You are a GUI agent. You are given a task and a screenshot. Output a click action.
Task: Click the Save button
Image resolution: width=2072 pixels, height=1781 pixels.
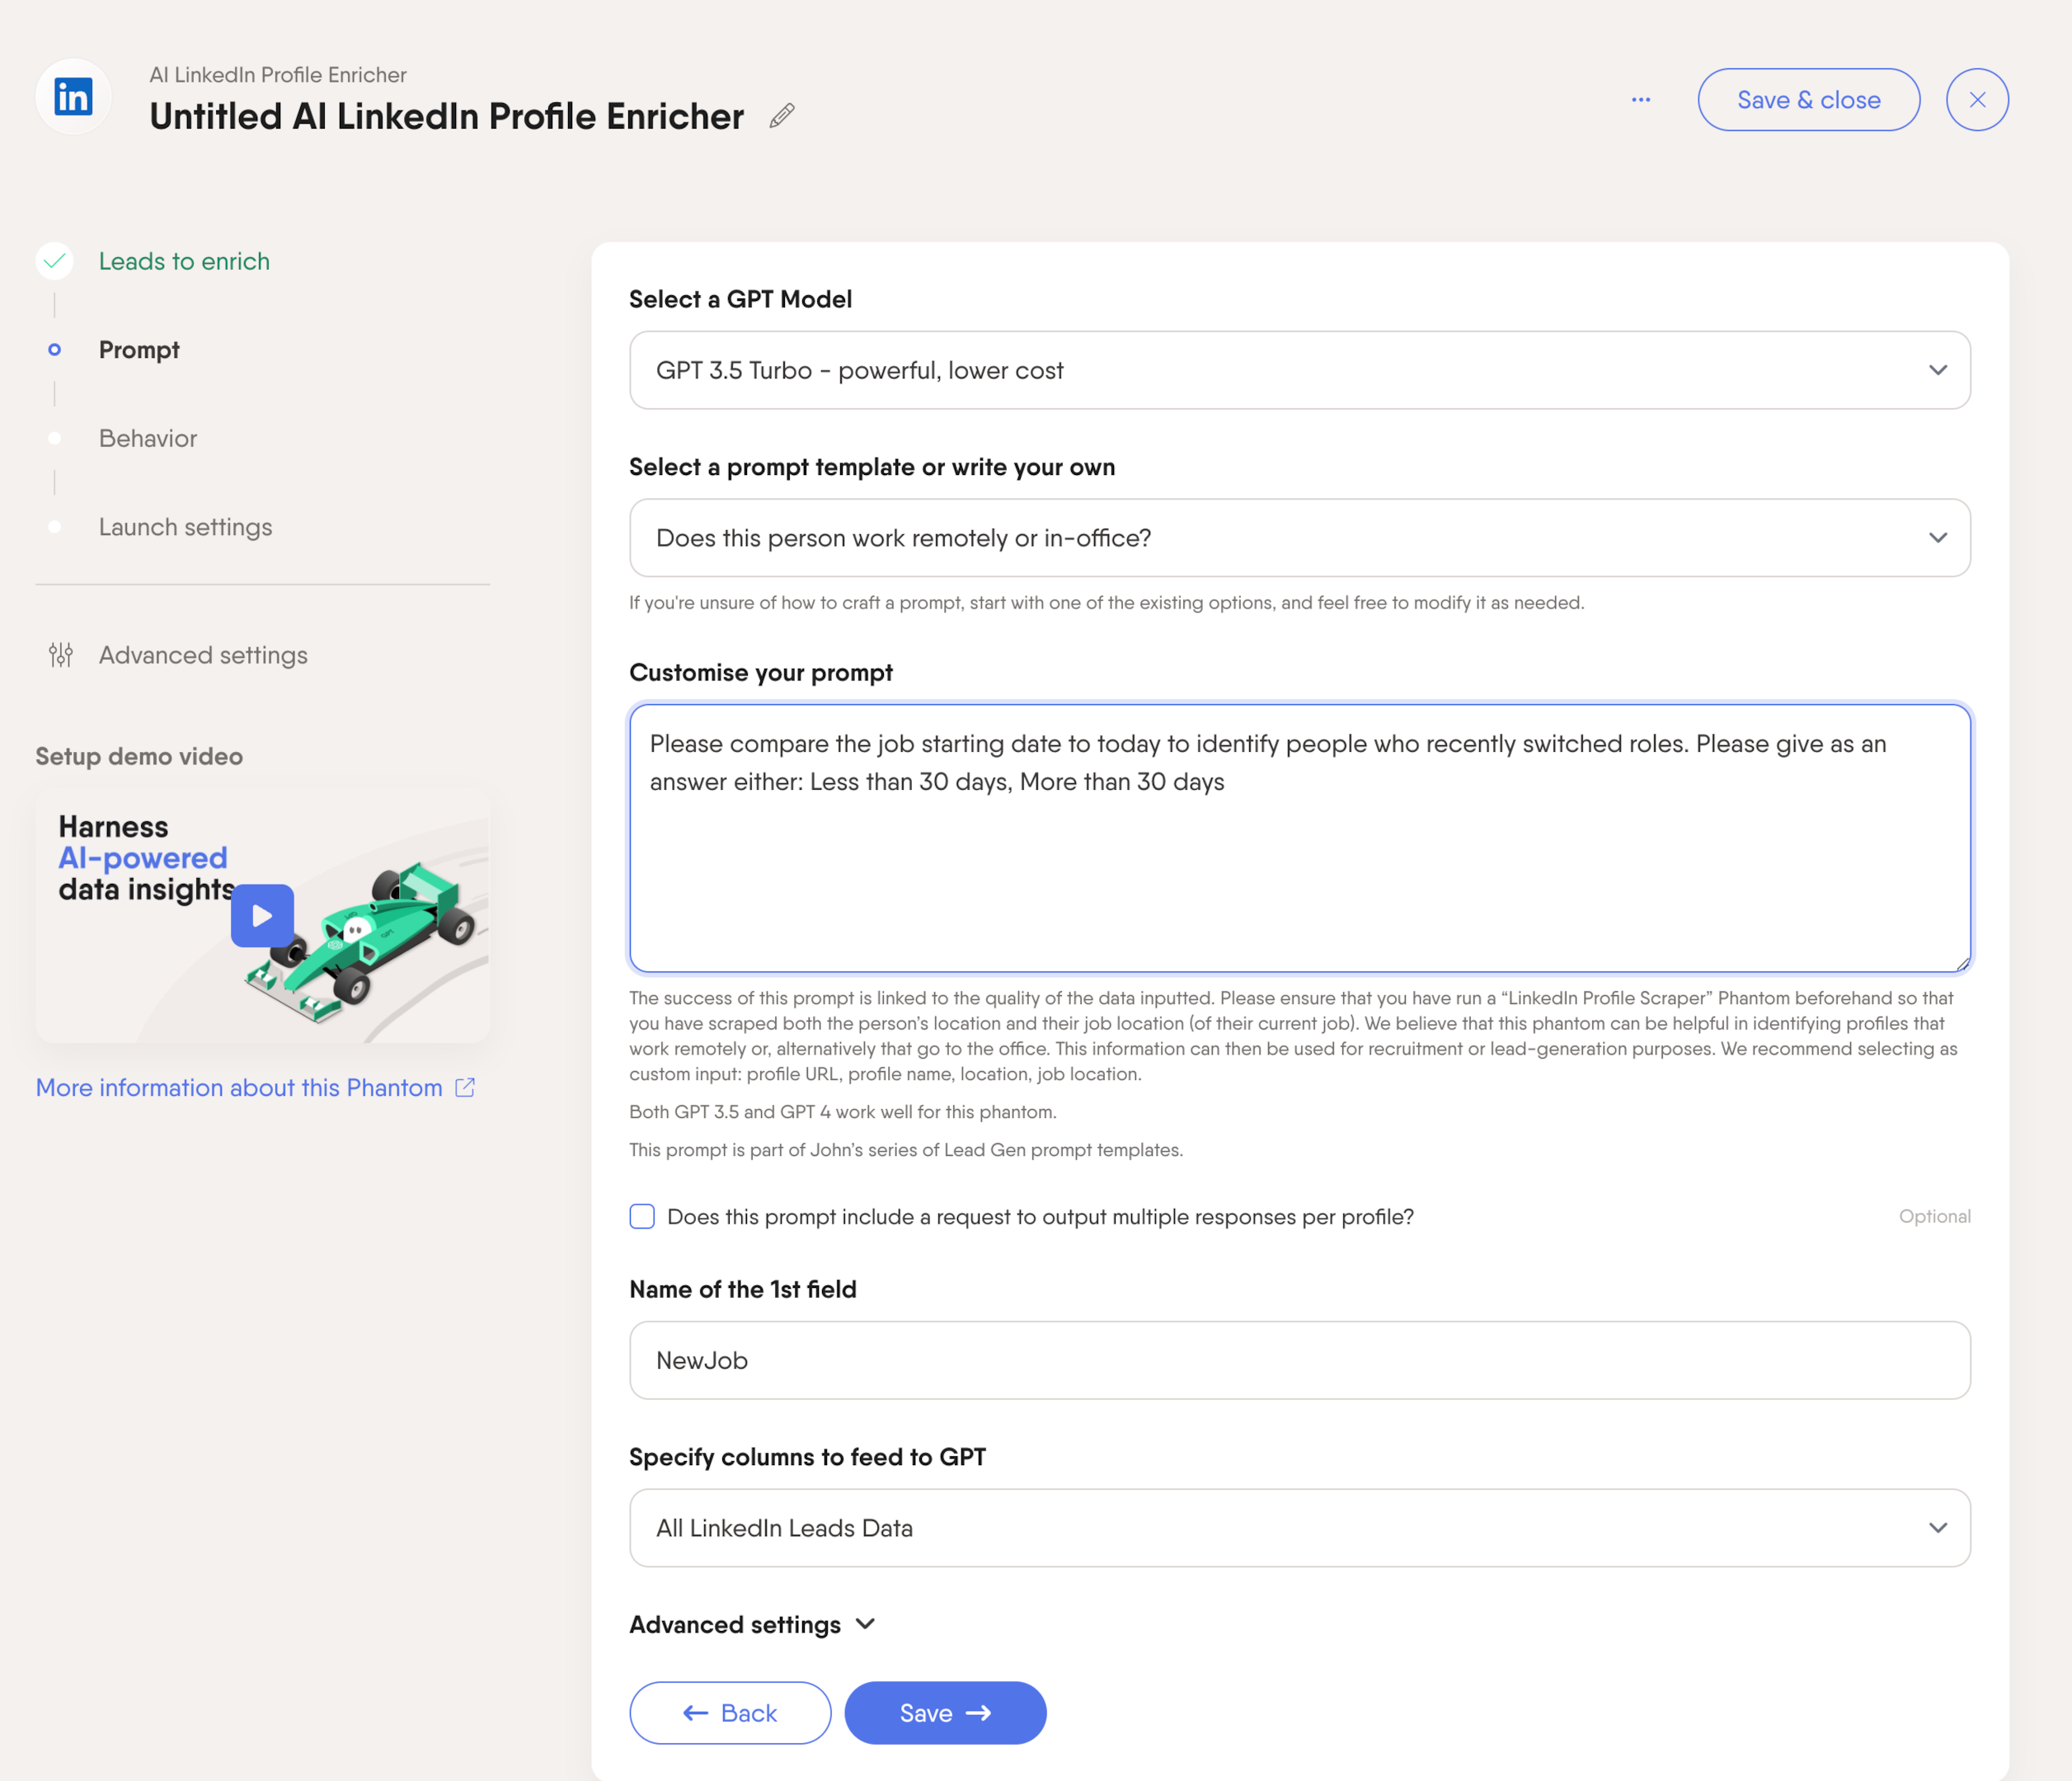click(x=944, y=1713)
